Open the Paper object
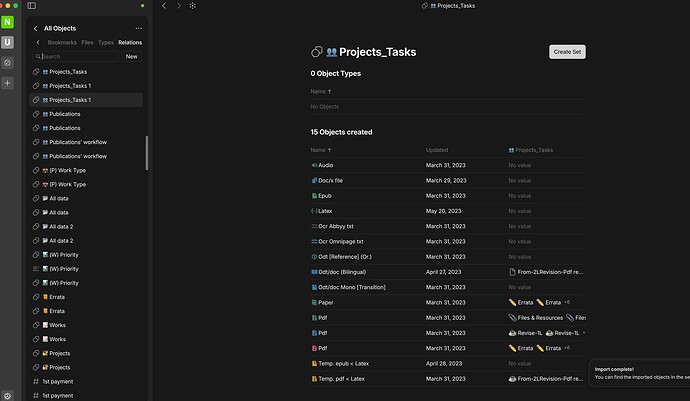The height and width of the screenshot is (401, 690). (x=326, y=302)
